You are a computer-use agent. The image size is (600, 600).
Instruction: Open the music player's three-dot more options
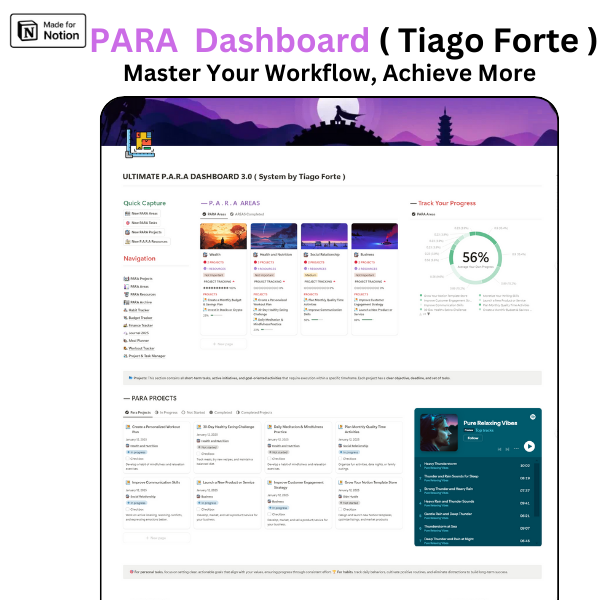(x=516, y=448)
